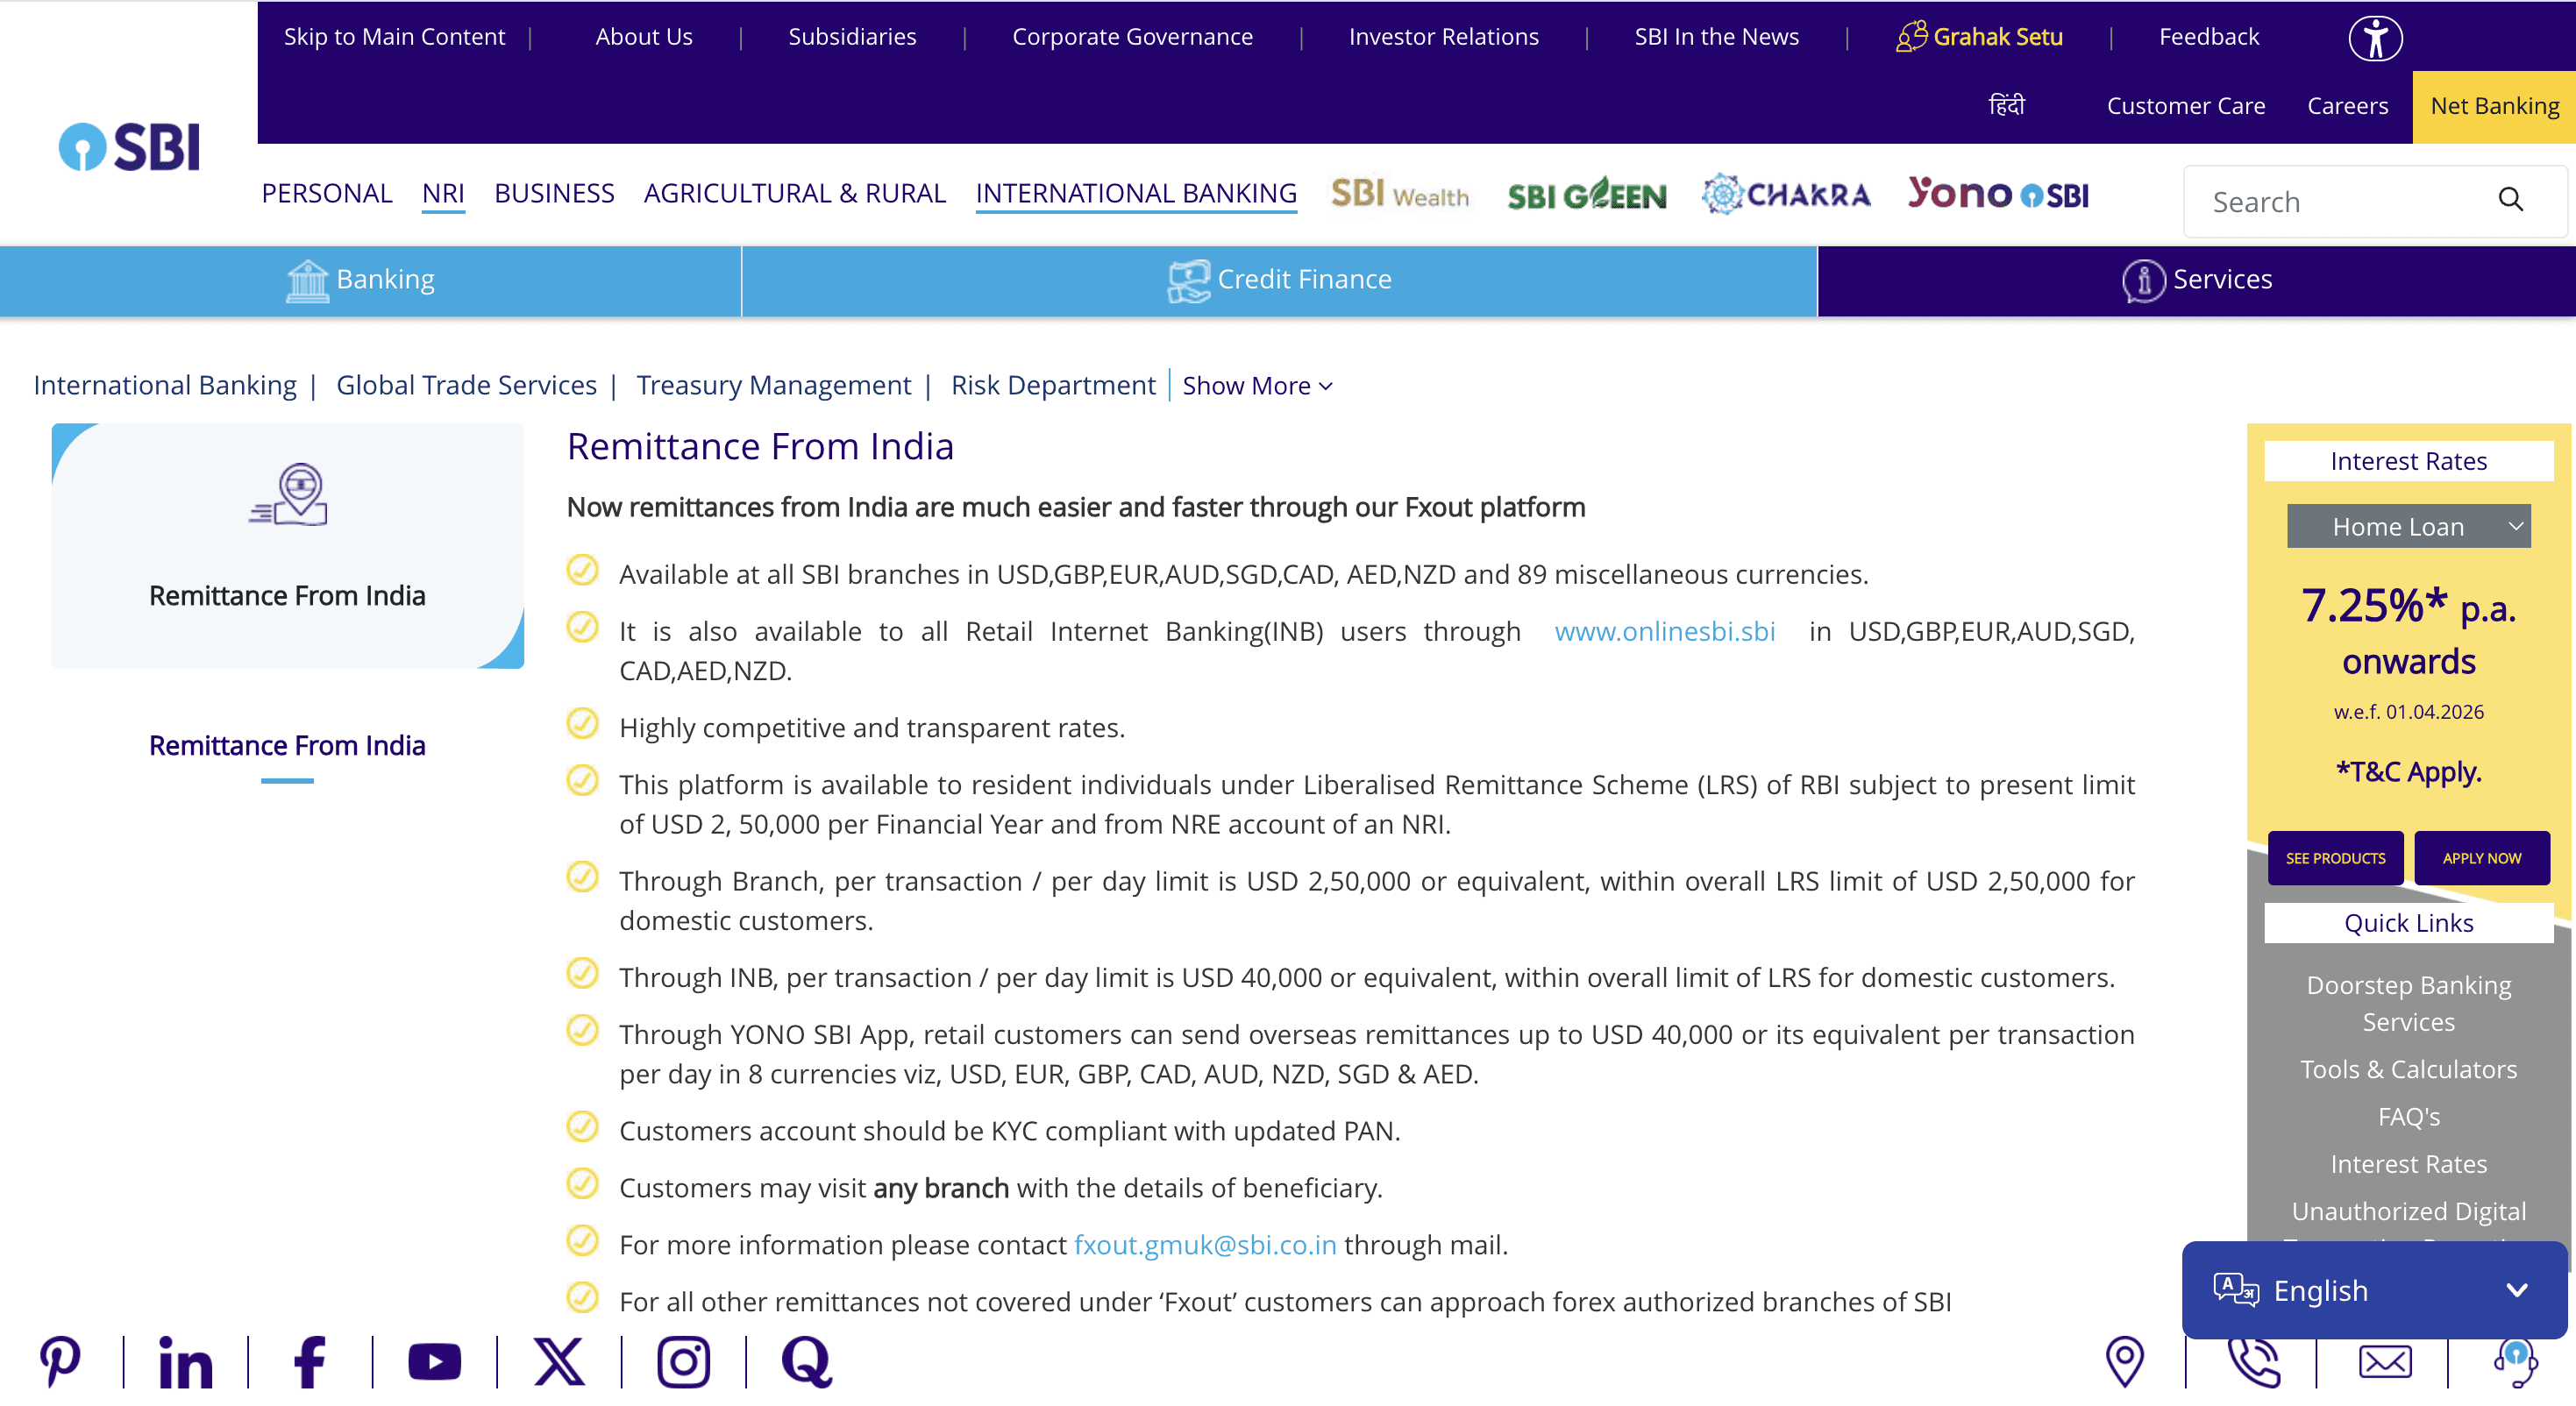
Task: Open Global Trade Services link
Action: [x=466, y=385]
